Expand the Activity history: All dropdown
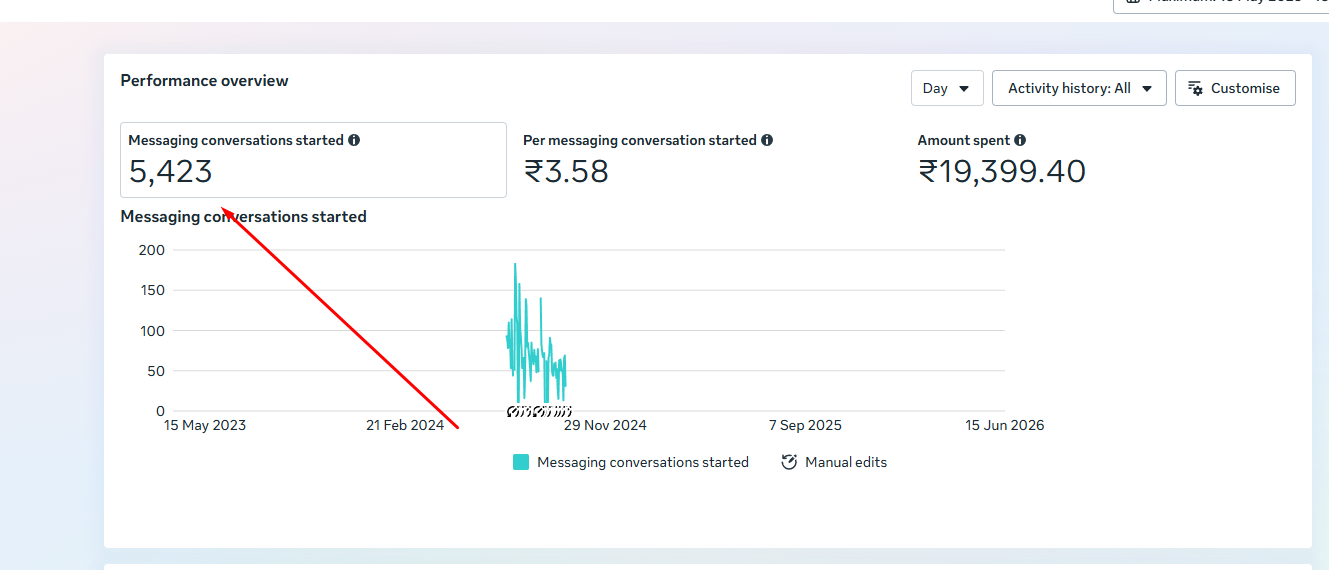The height and width of the screenshot is (570, 1329). click(1079, 88)
